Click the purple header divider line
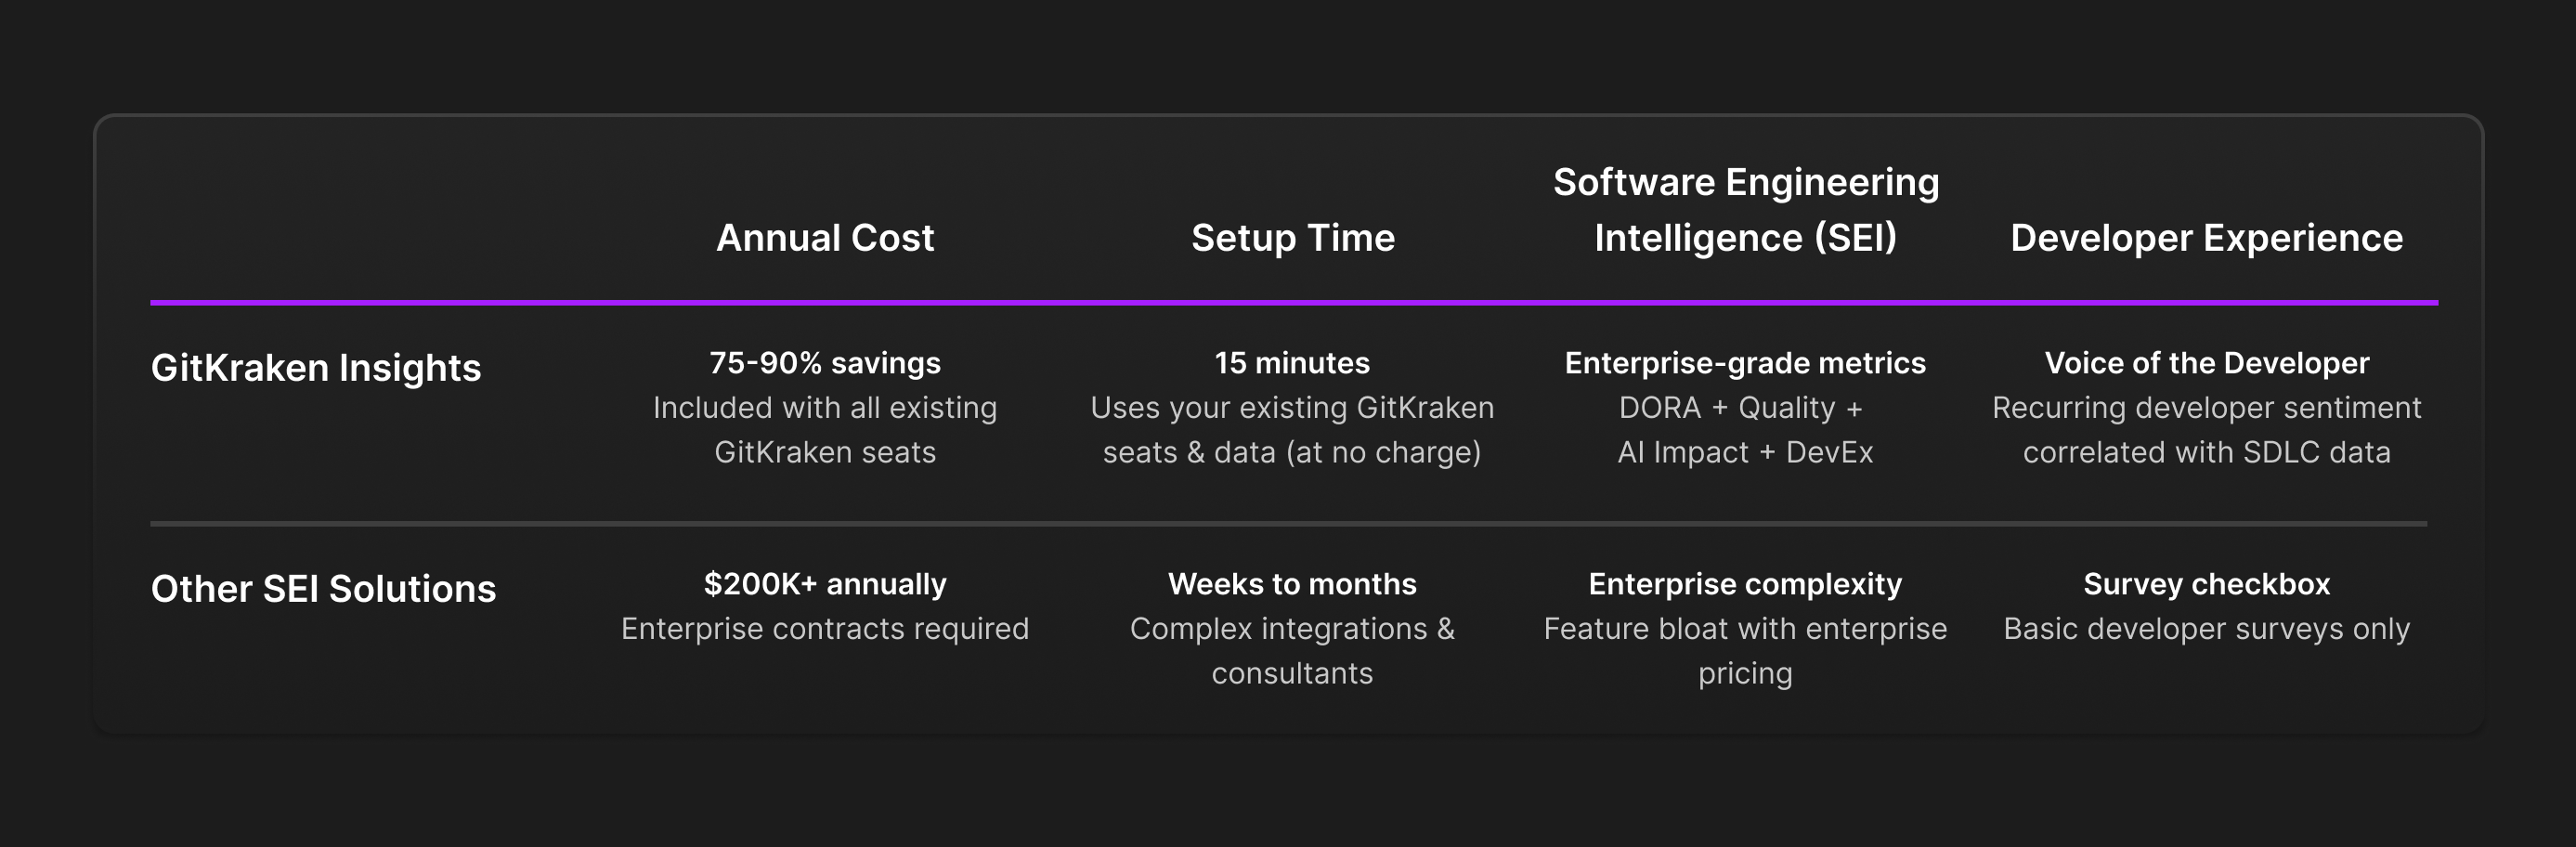 [x=1294, y=302]
